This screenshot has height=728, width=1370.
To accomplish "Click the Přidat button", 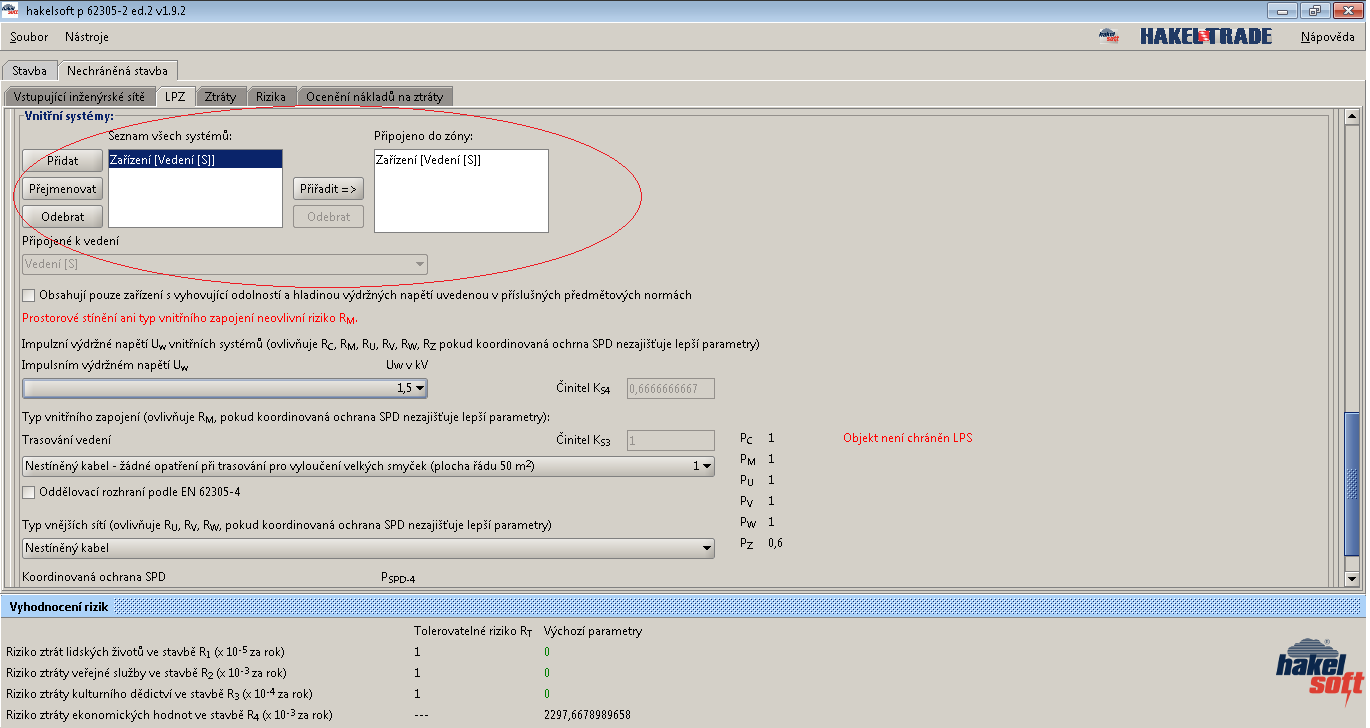I will pyautogui.click(x=63, y=161).
